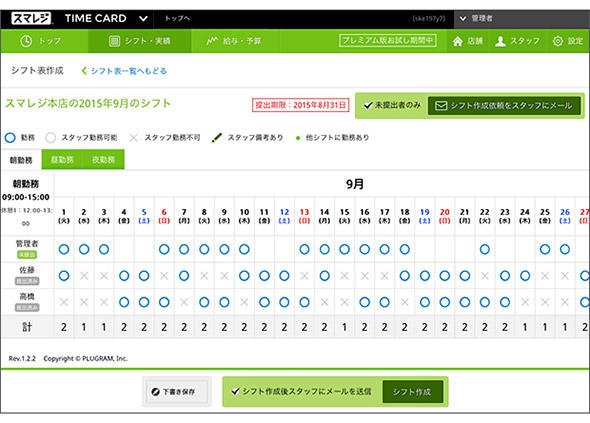Click the house icon for 店舗
590x423 pixels.
(x=458, y=41)
